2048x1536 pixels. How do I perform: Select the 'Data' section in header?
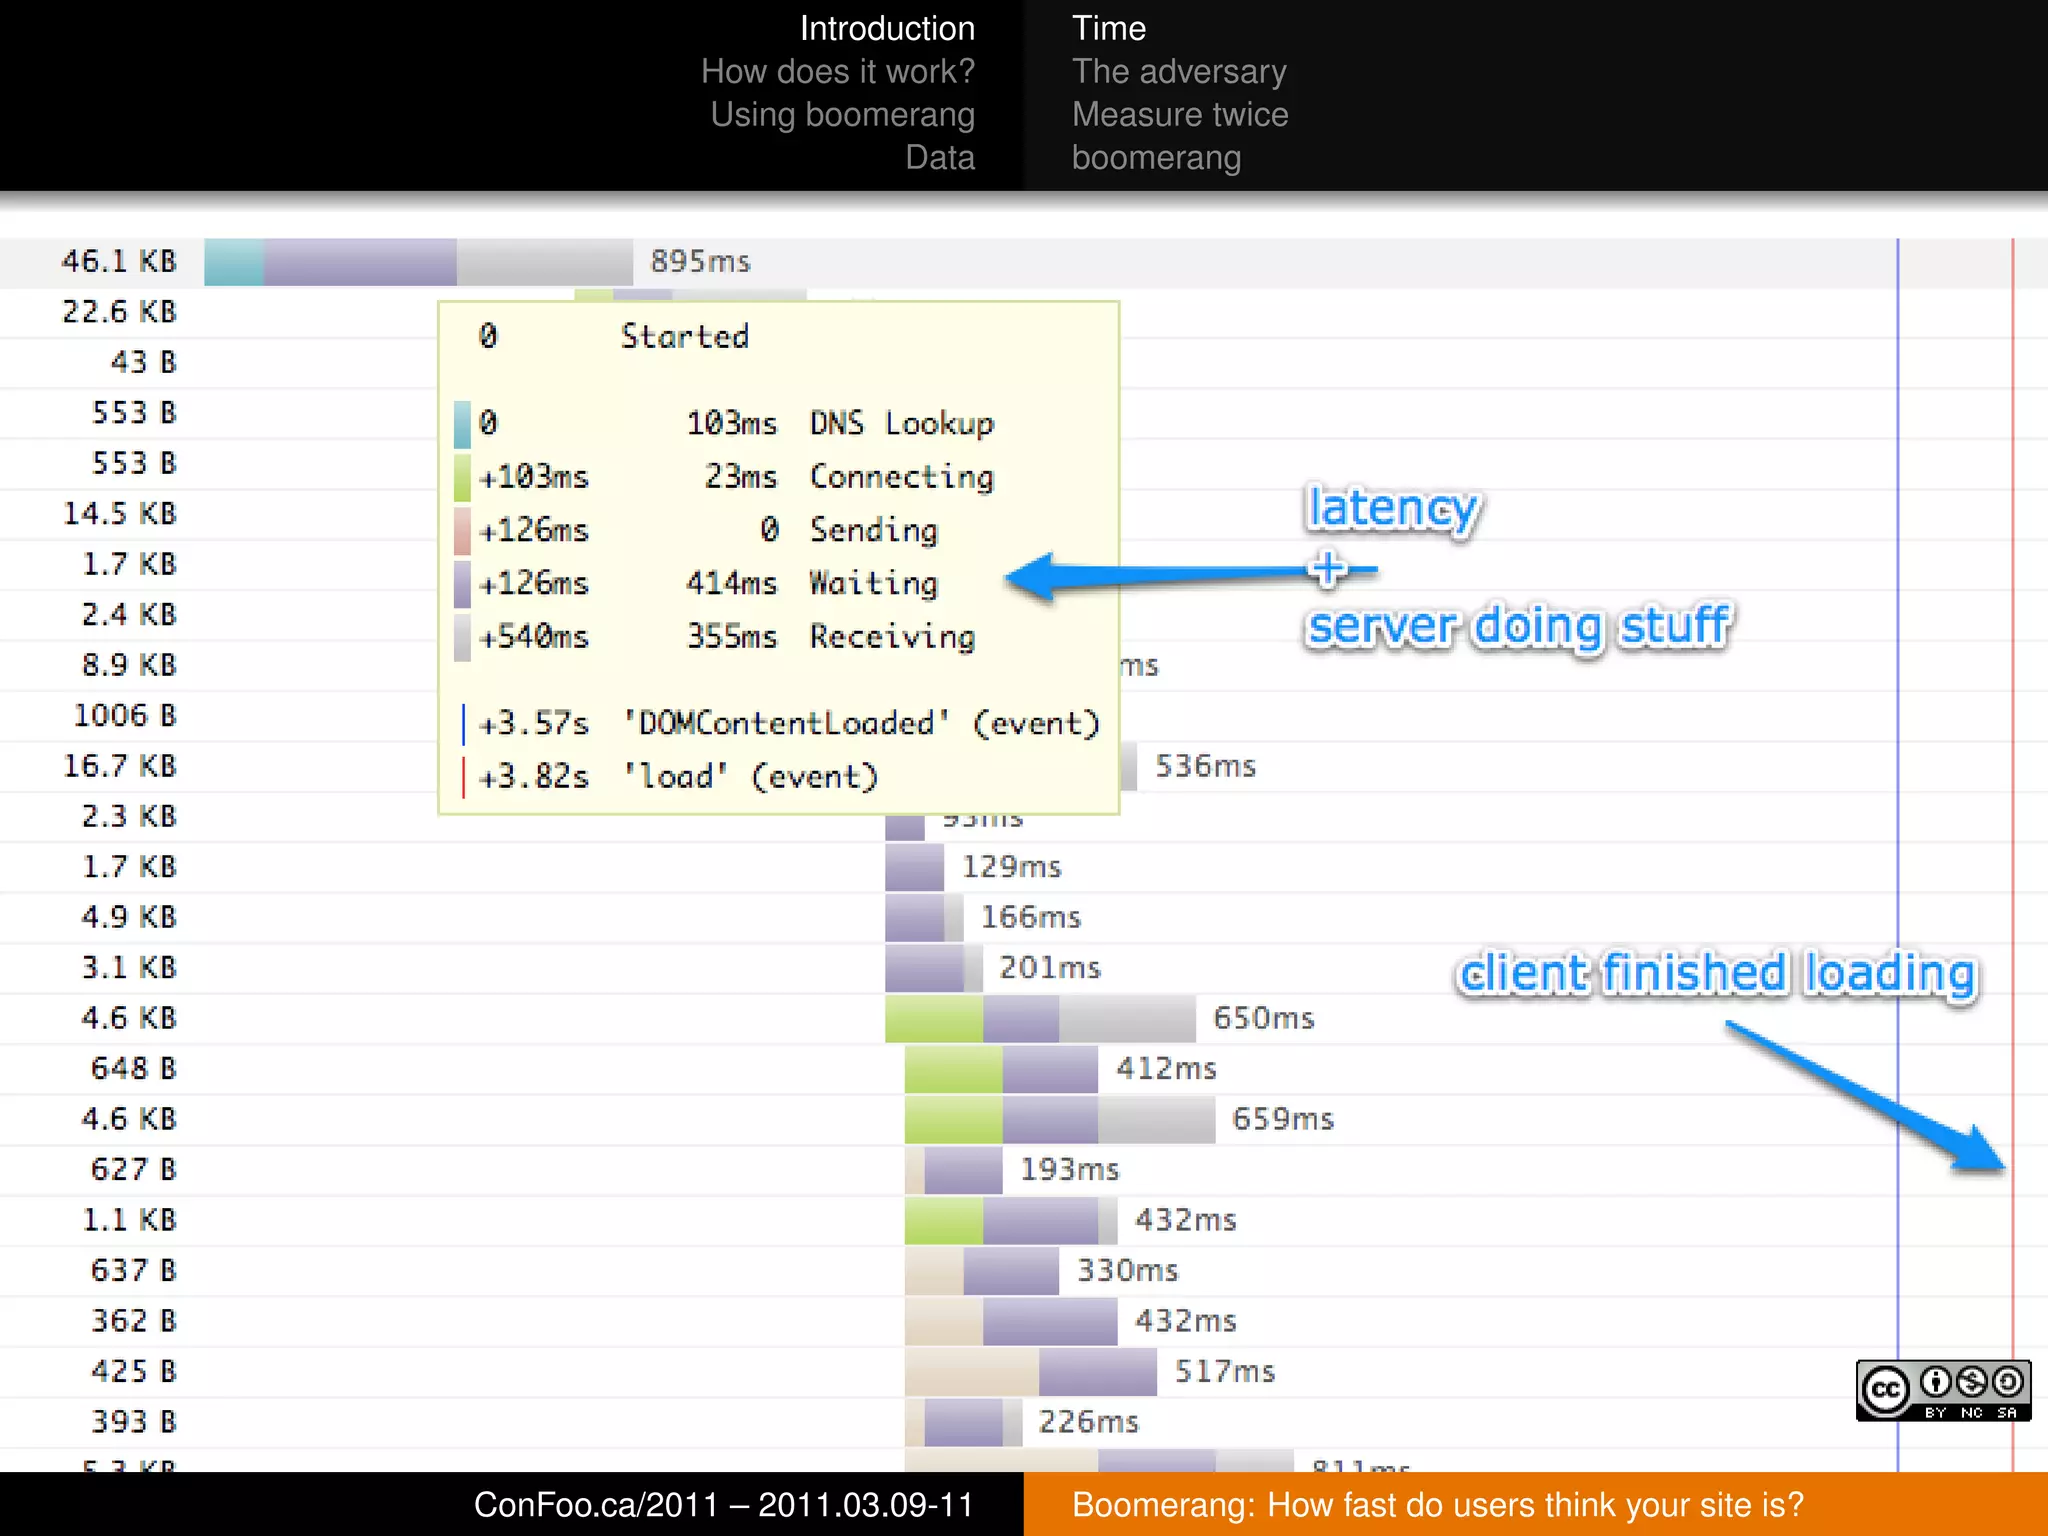pos(939,158)
